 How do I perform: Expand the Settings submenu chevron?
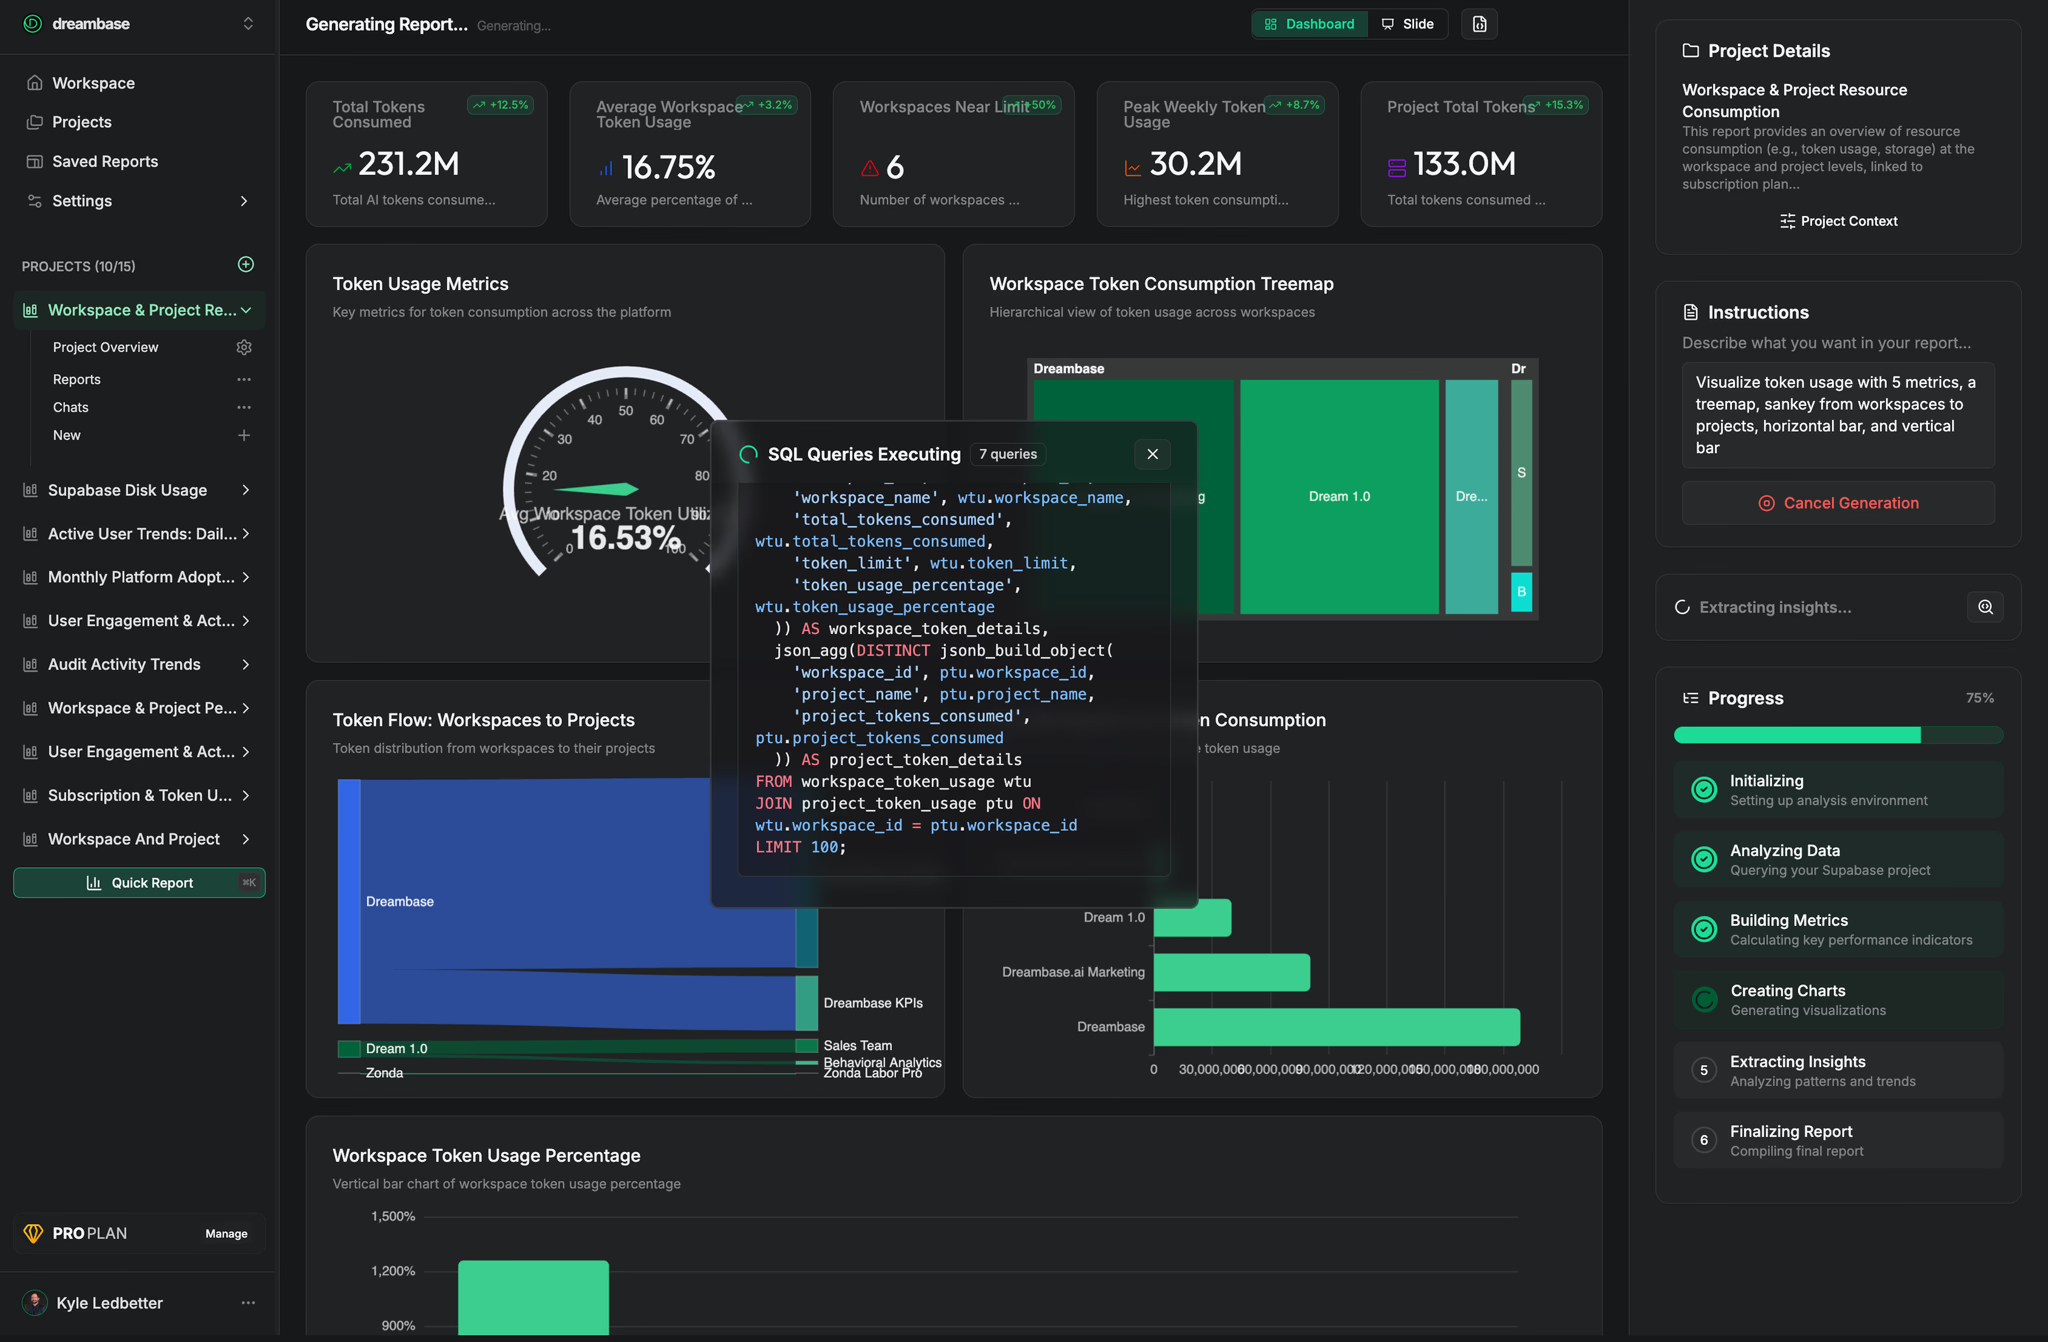[x=244, y=201]
